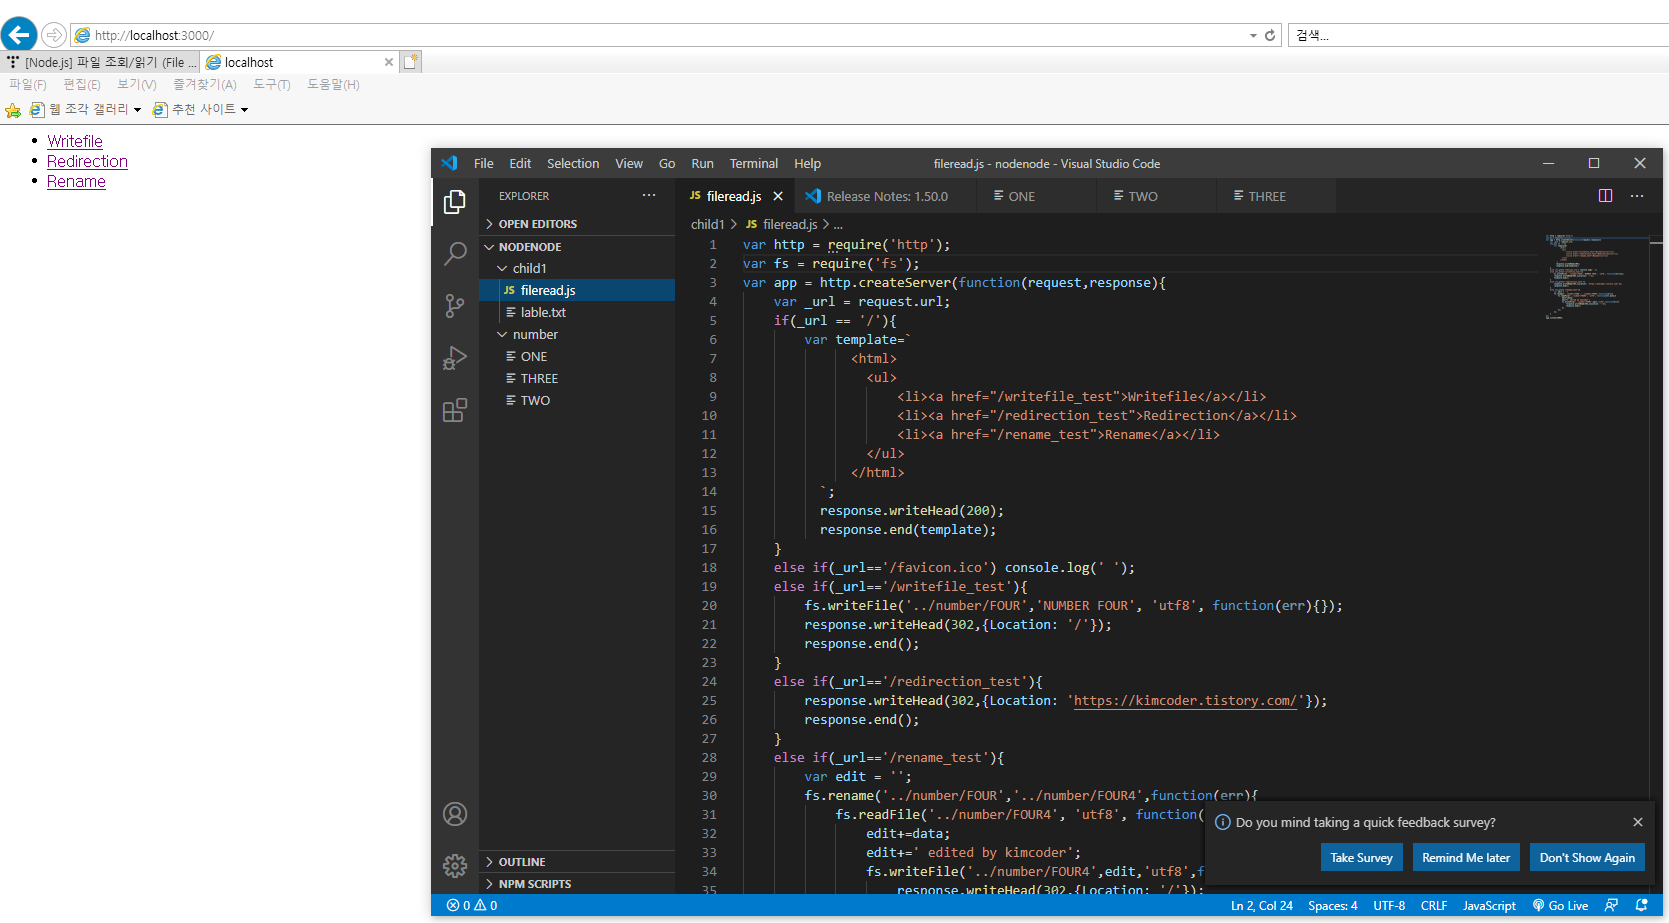Open the Search panel in the activity bar
1669x923 pixels.
click(x=455, y=254)
